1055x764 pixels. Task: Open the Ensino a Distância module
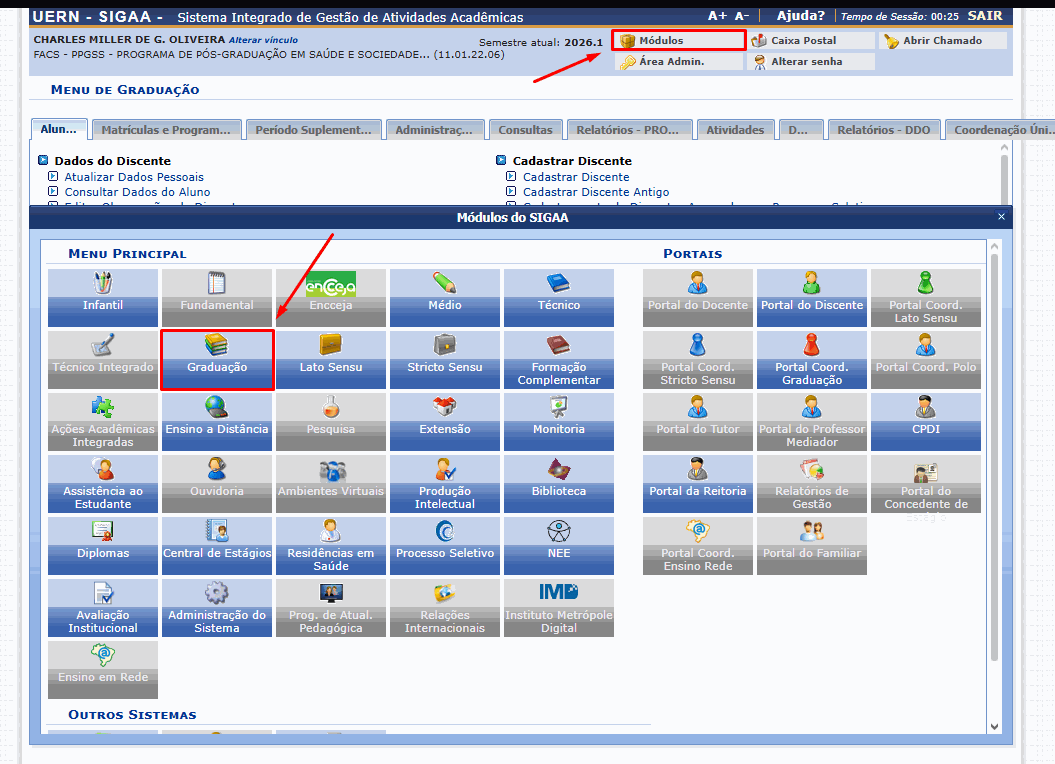point(217,421)
